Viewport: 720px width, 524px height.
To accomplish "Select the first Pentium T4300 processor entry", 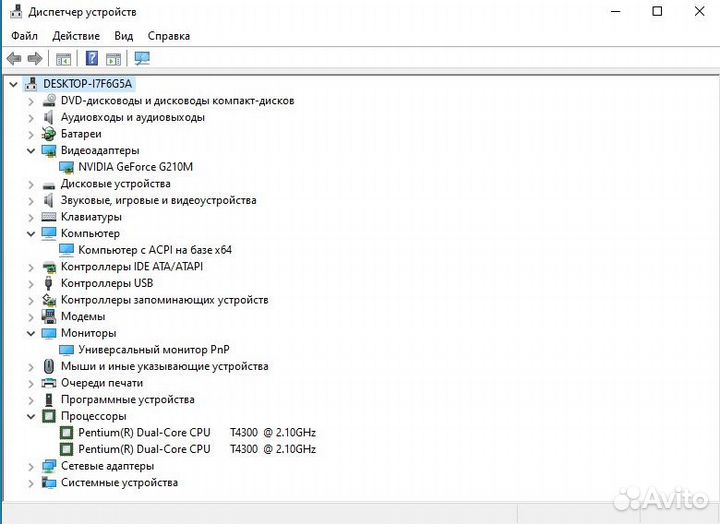I will pos(197,433).
